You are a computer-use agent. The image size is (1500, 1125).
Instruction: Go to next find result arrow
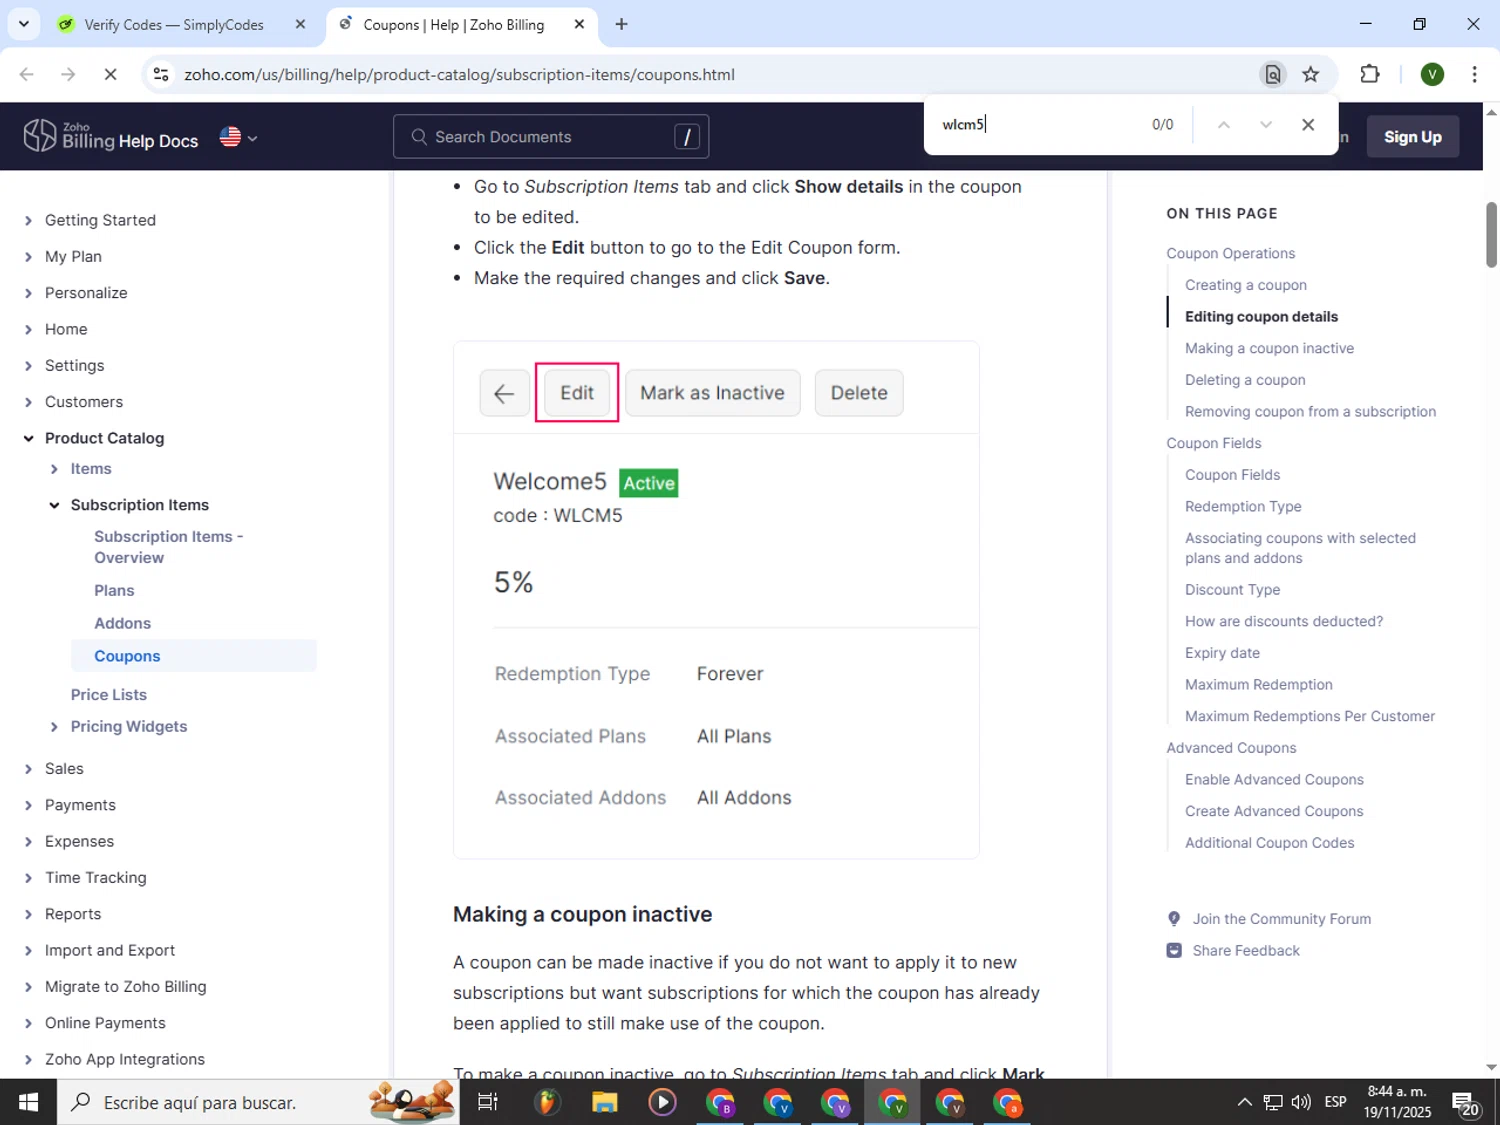(x=1266, y=125)
